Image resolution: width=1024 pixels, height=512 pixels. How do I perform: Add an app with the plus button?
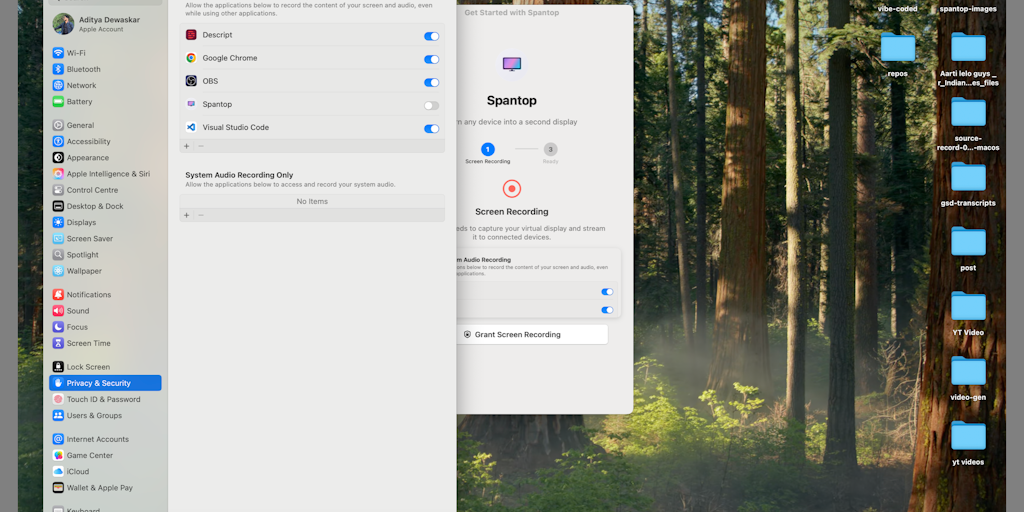point(187,146)
